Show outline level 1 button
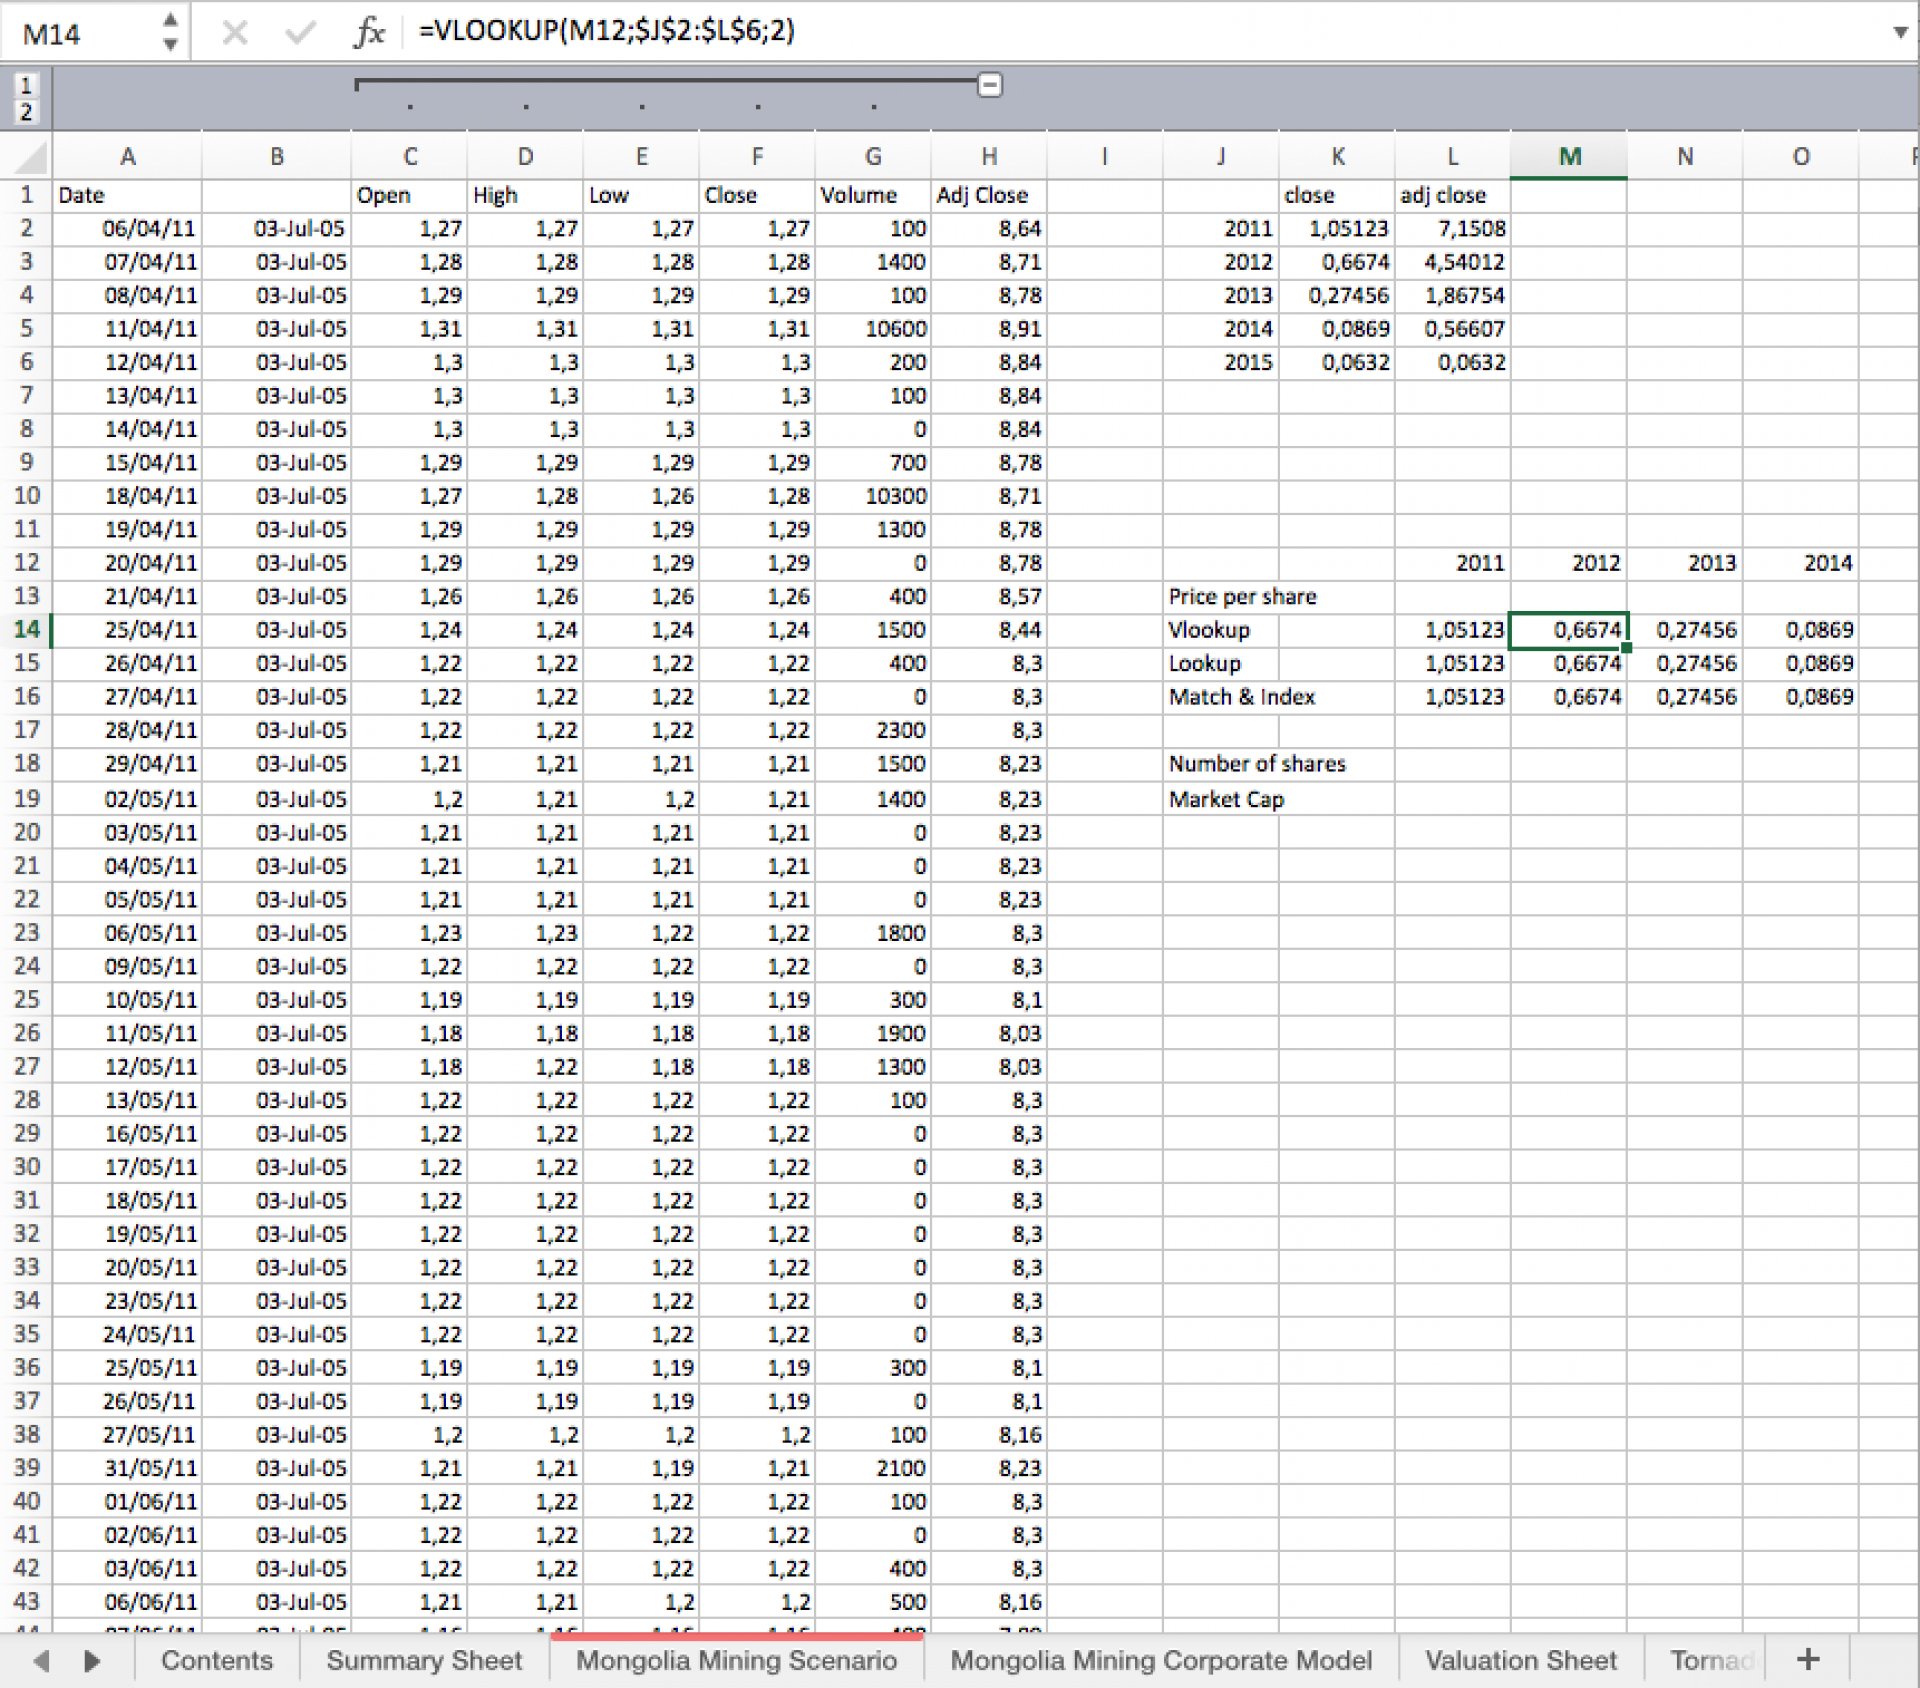This screenshot has height=1688, width=1920. [x=26, y=85]
